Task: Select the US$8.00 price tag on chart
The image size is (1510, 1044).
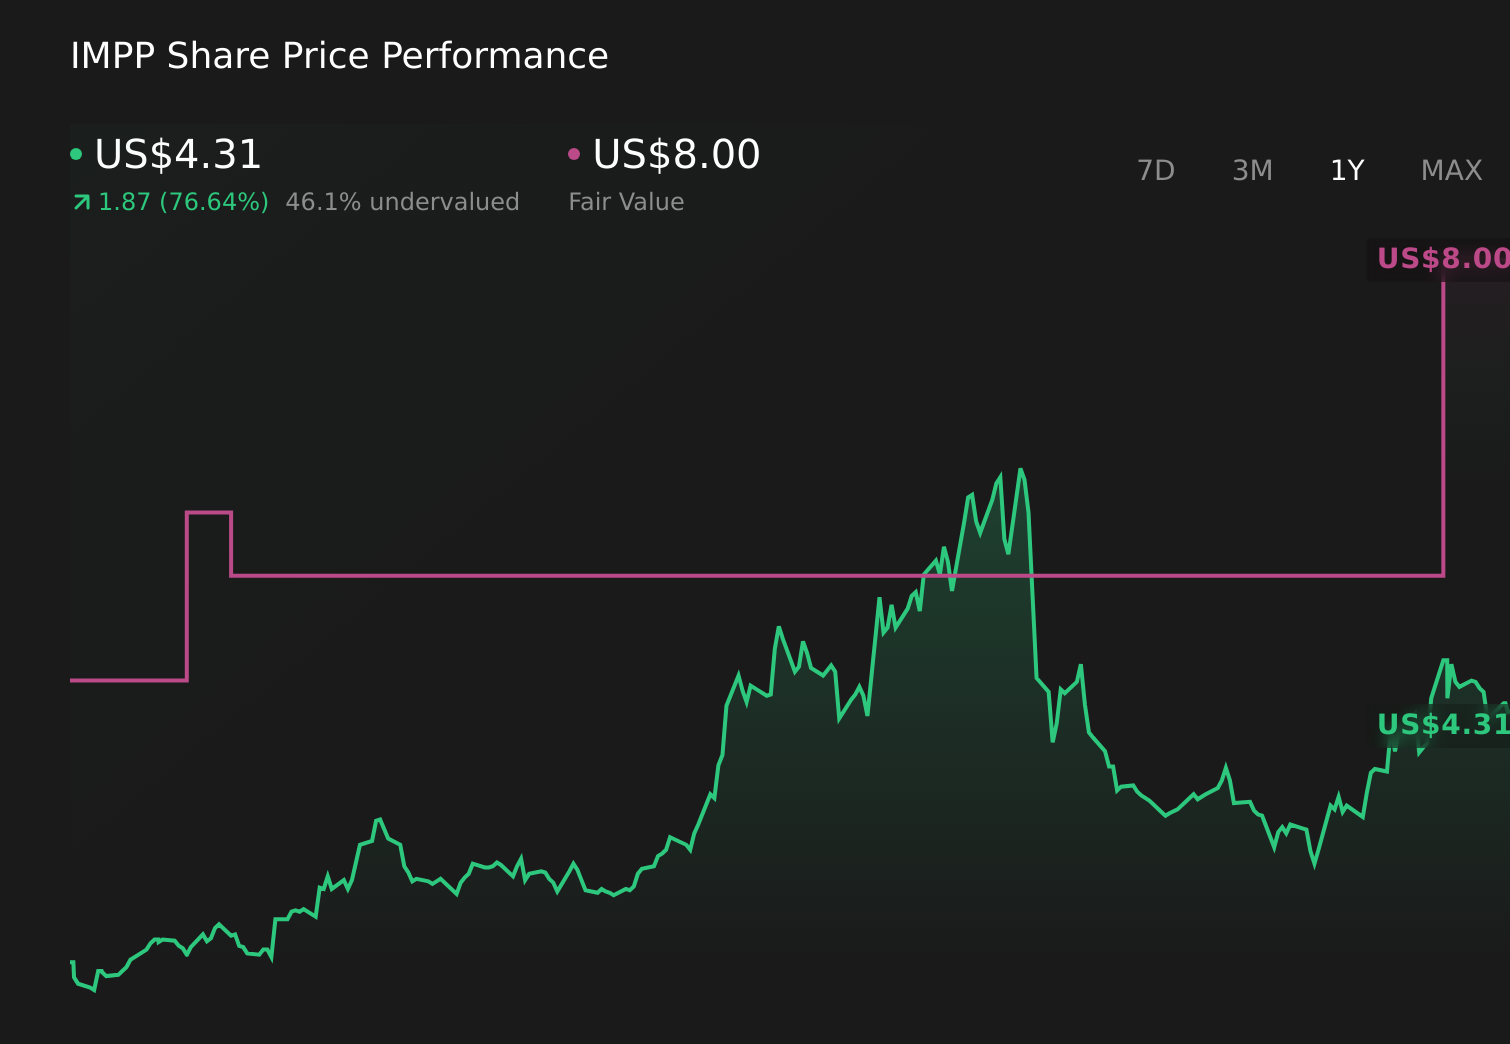Action: (1442, 258)
